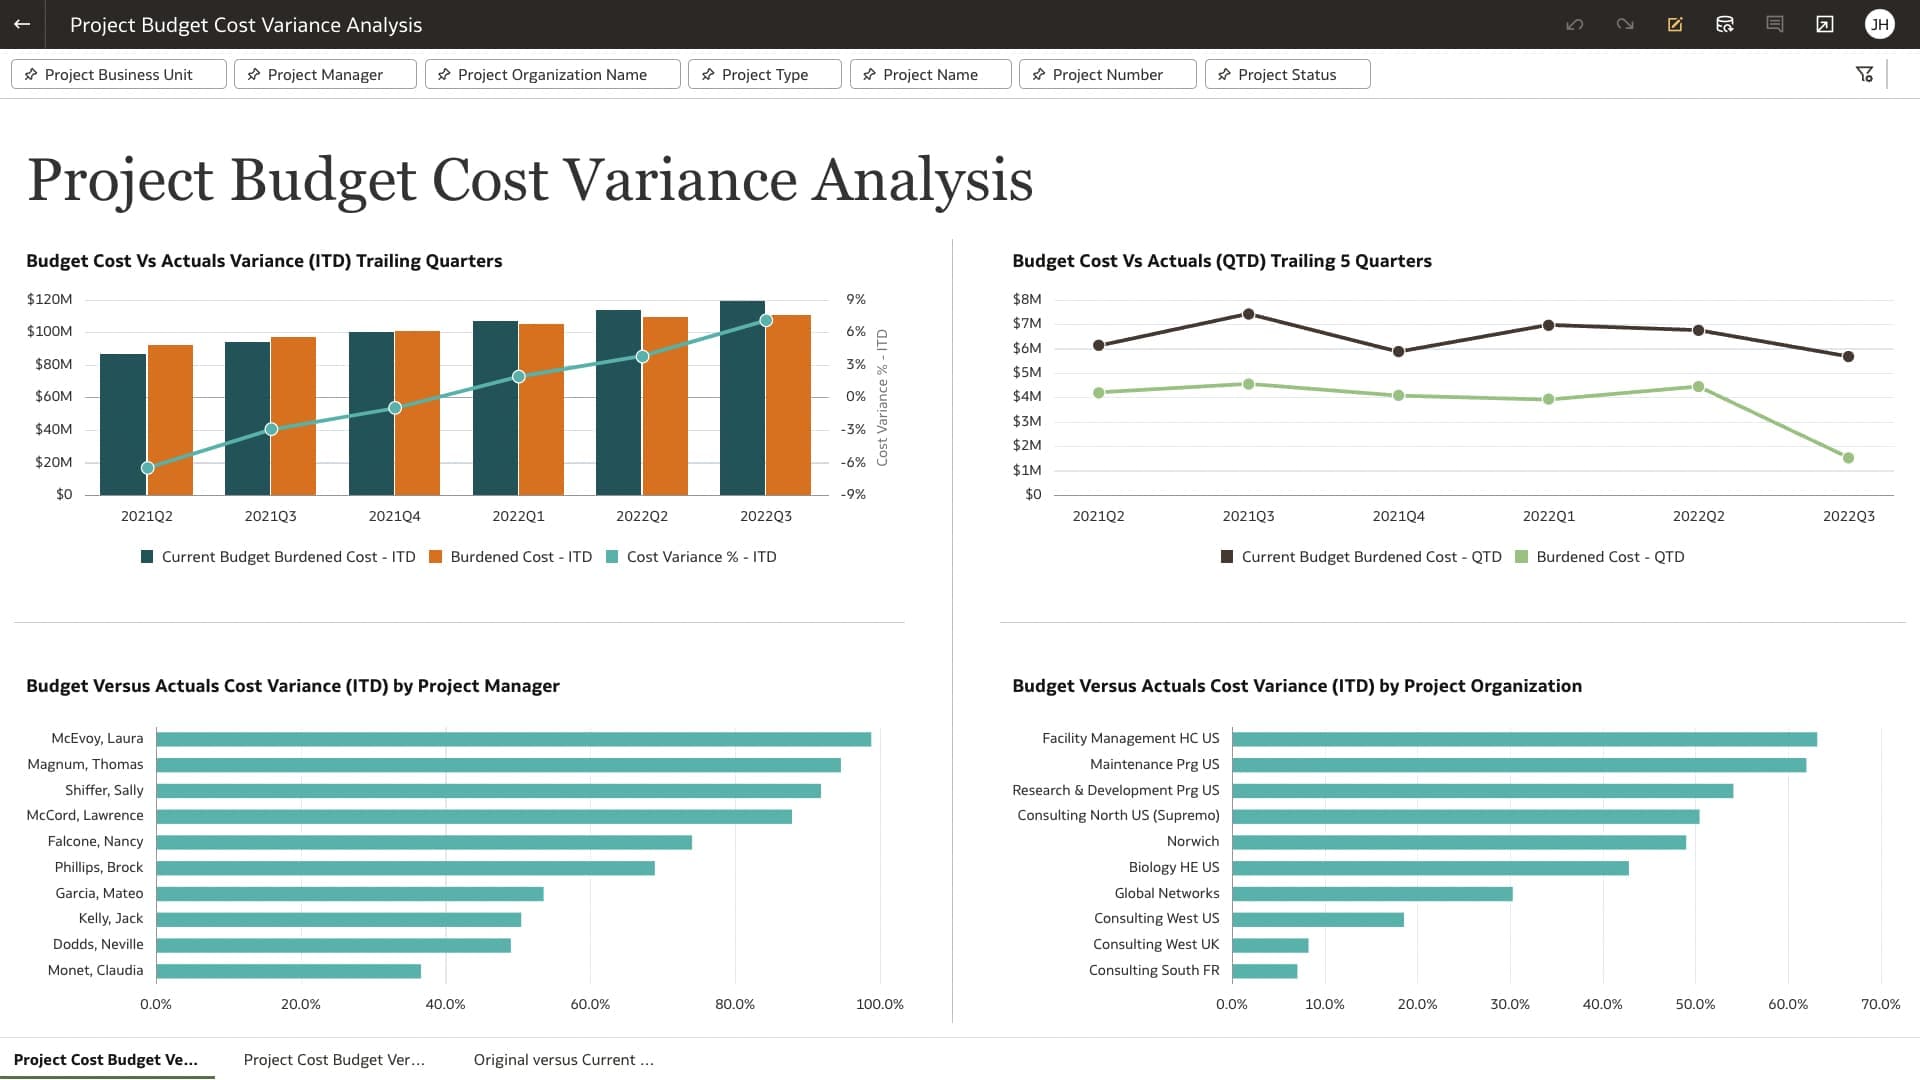Click the back arrow navigation icon
Viewport: 1920px width, 1080px height.
pyautogui.click(x=22, y=24)
